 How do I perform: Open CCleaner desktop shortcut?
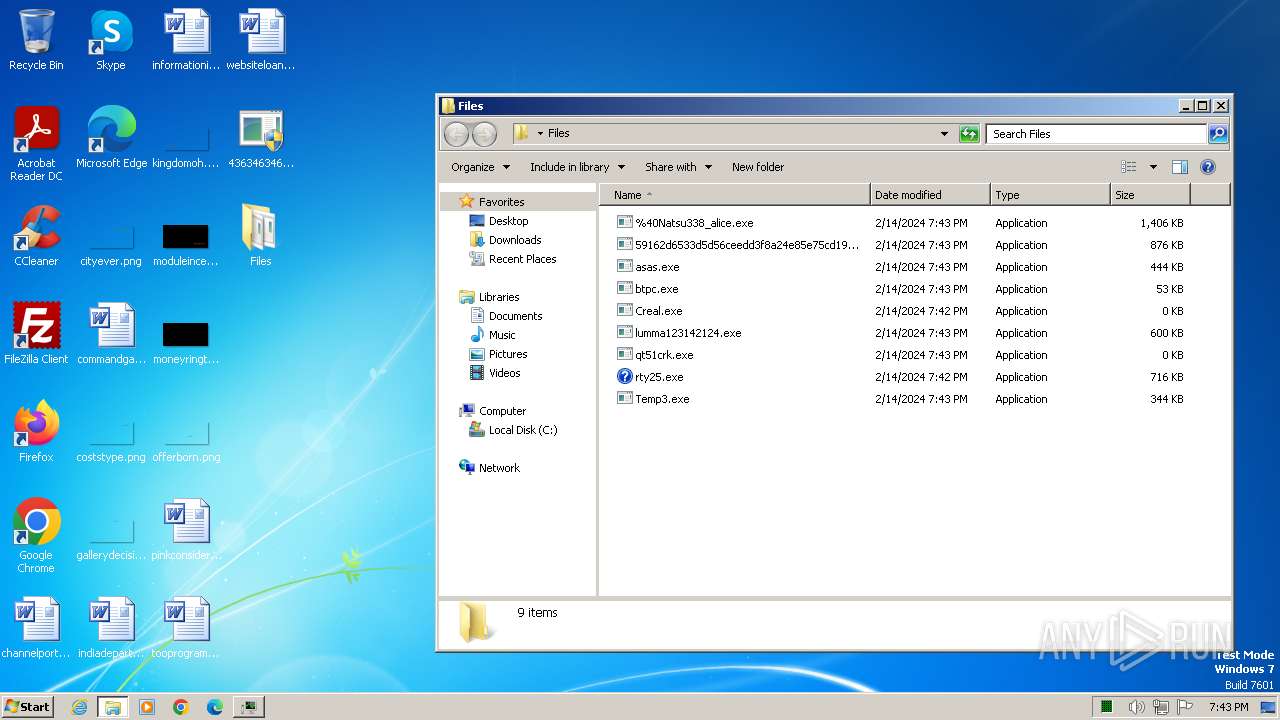(36, 236)
